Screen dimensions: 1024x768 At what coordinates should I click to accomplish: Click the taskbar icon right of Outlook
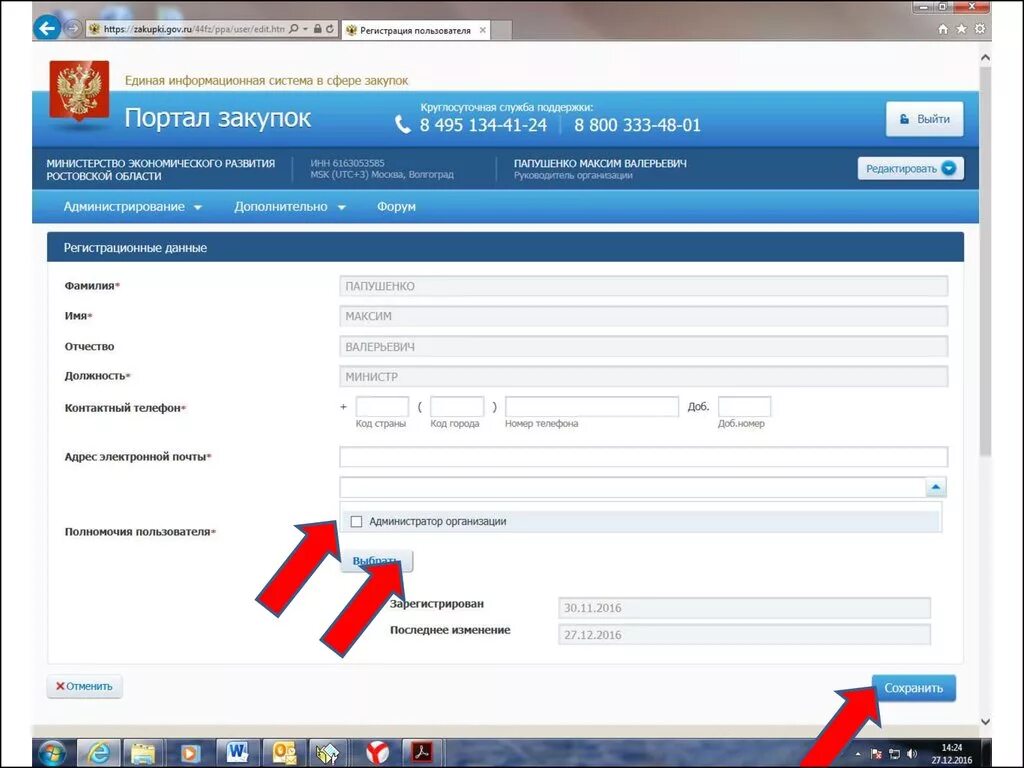tap(329, 754)
